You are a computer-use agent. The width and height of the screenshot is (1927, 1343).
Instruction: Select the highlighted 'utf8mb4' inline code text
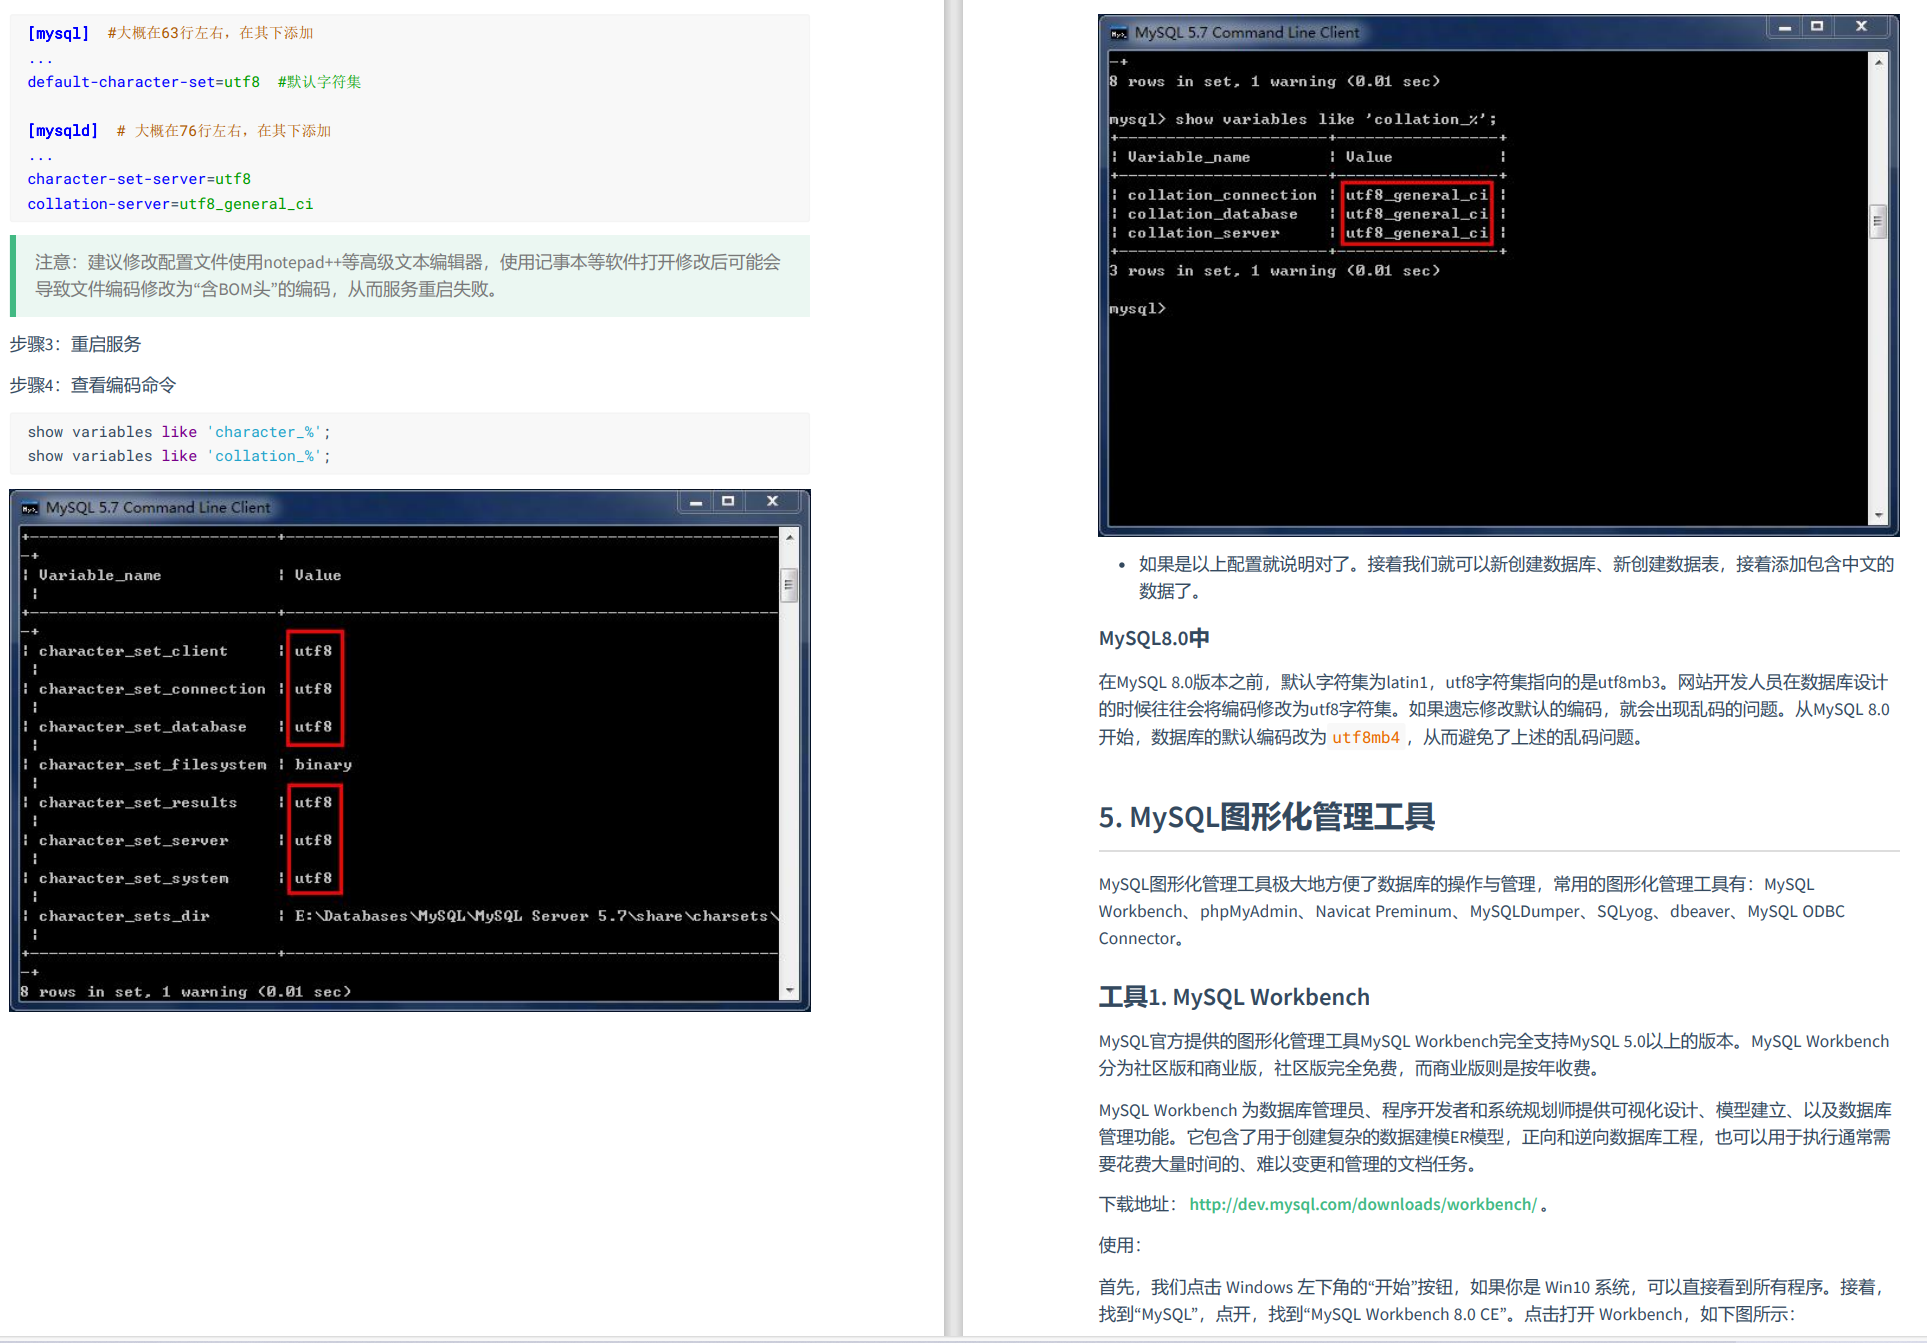1365,738
